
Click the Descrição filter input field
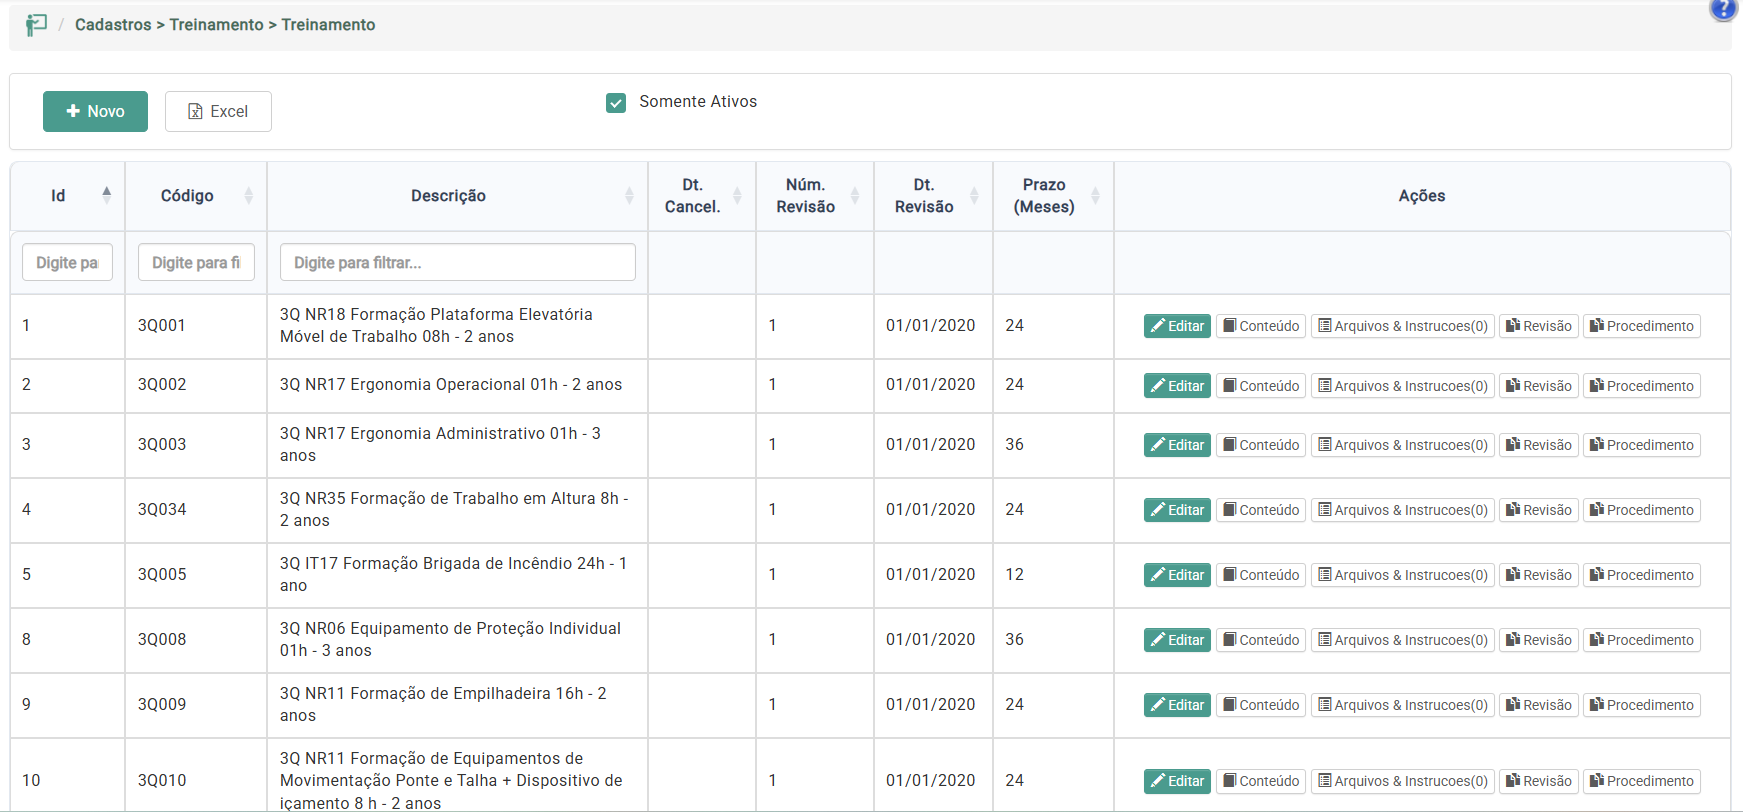(x=457, y=263)
